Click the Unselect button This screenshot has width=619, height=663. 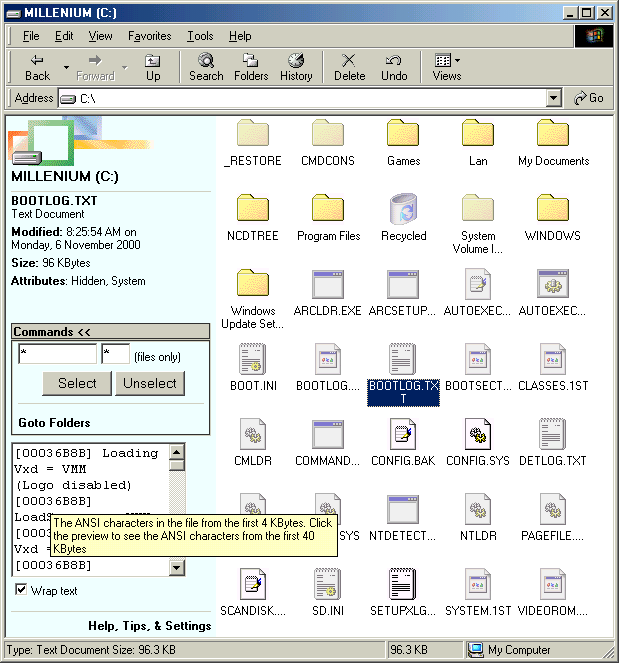point(150,383)
